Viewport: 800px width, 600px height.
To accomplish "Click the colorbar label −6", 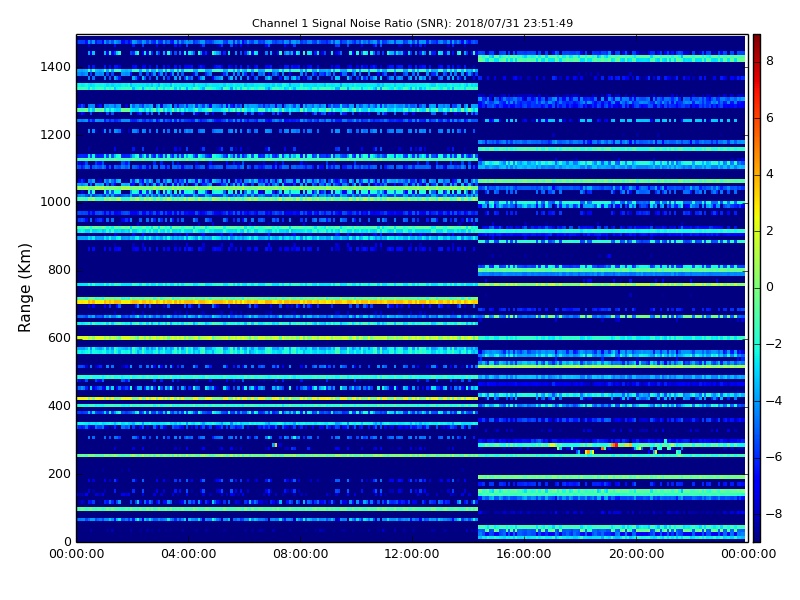I will pyautogui.click(x=774, y=457).
